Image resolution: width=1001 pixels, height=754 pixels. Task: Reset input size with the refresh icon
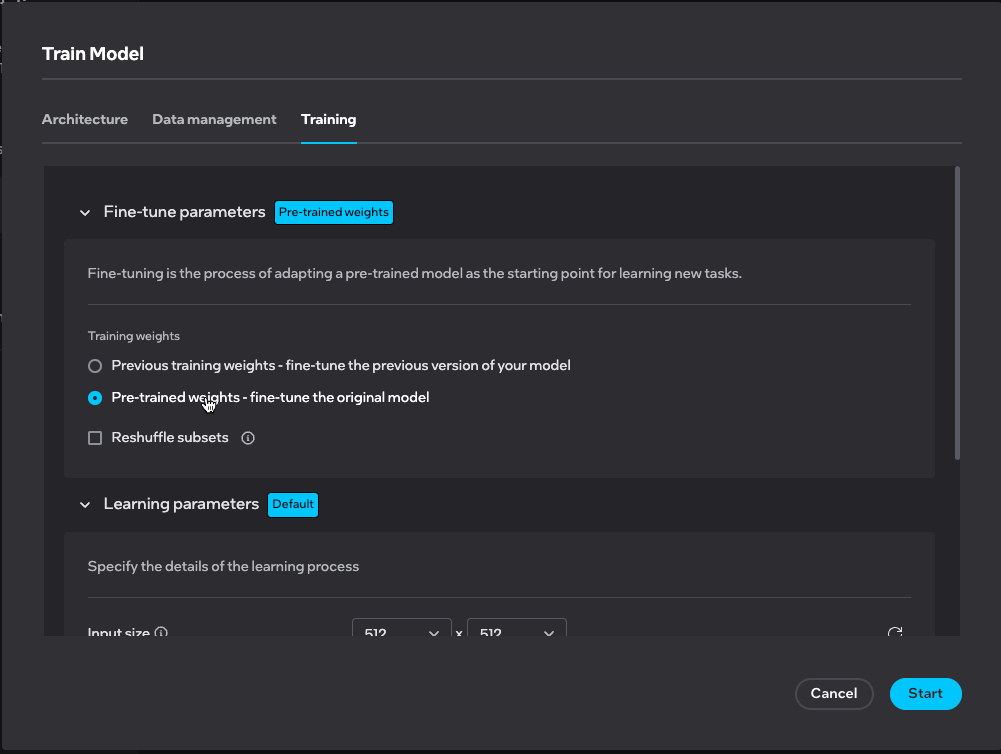pyautogui.click(x=895, y=633)
